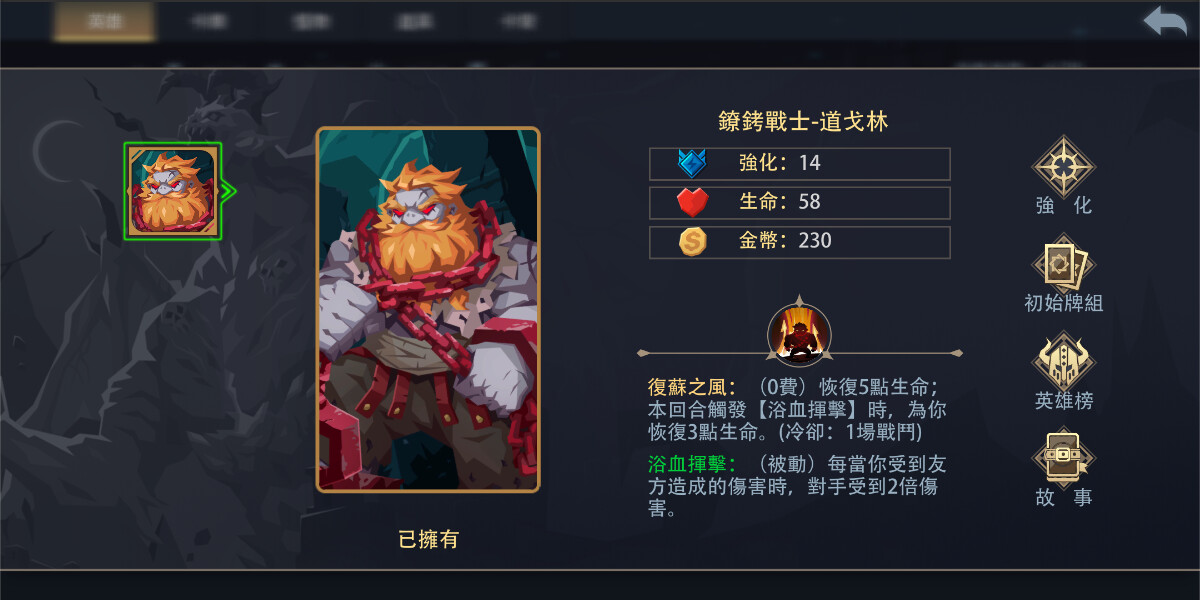This screenshot has height=600, width=1200.
Task: Select the 金幣: 230 stat row
Action: [800, 241]
